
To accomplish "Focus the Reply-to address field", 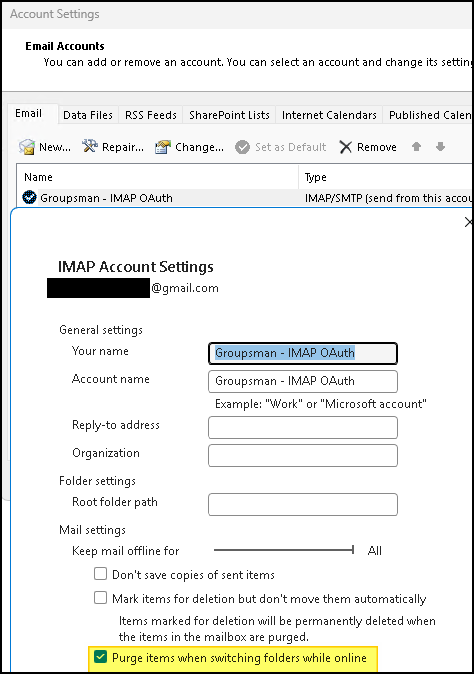I will click(x=303, y=427).
